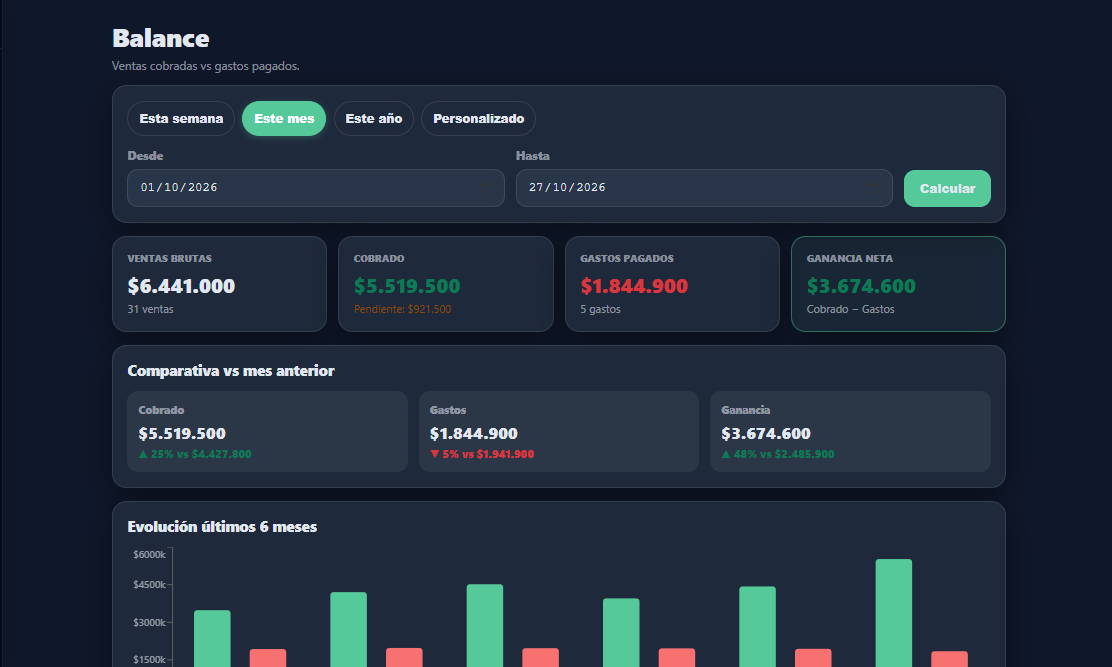Click the Cobrado – Gastos caption
This screenshot has height=667, width=1112.
(x=850, y=309)
